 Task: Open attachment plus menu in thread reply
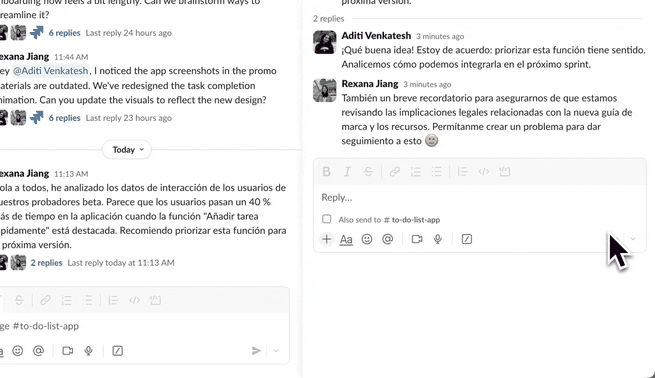pos(327,239)
